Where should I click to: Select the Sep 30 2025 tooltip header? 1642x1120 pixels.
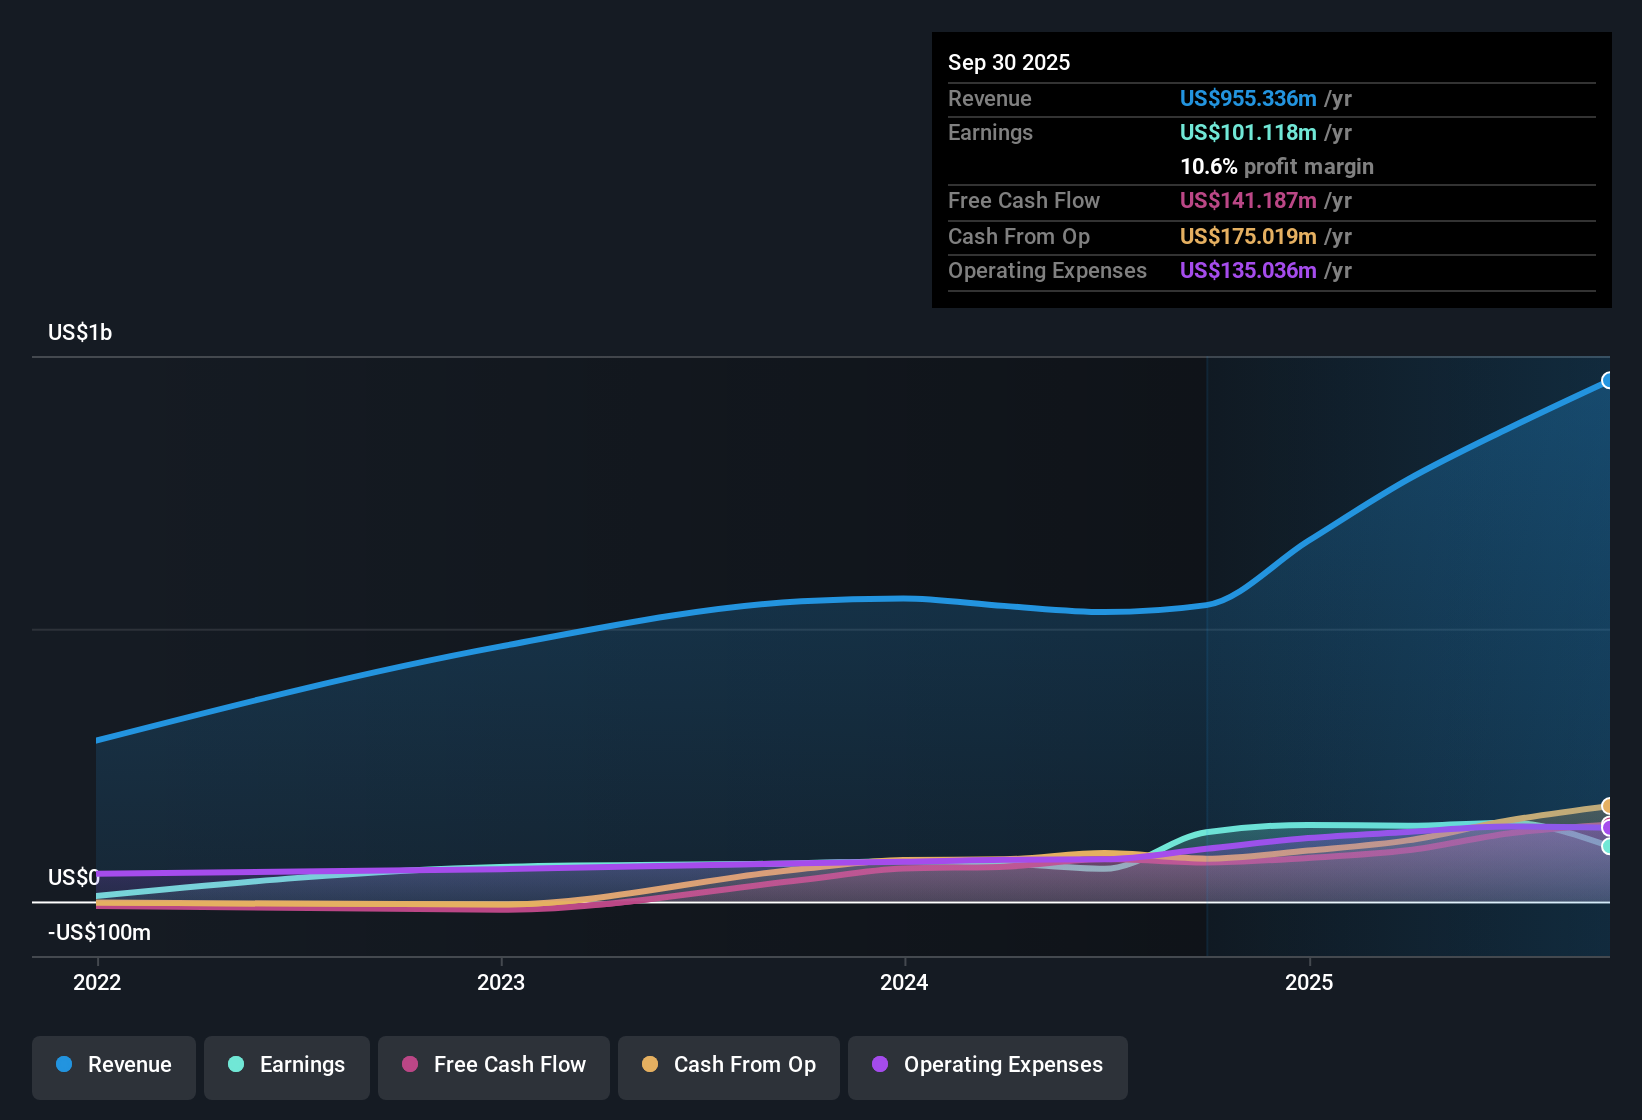pyautogui.click(x=1009, y=62)
